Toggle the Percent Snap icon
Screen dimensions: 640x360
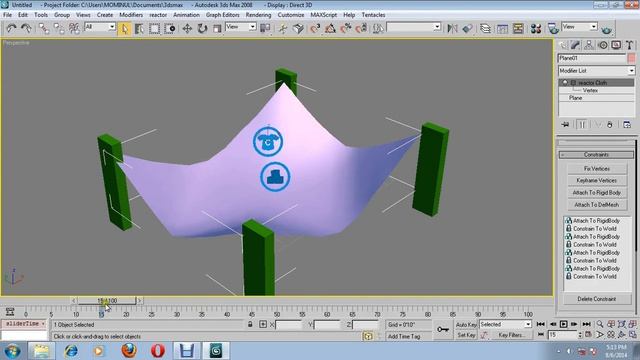coord(346,28)
